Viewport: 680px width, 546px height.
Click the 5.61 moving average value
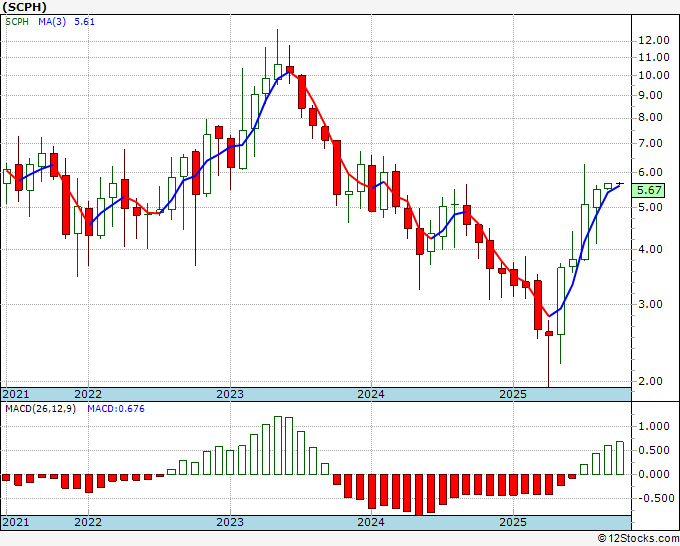point(84,22)
